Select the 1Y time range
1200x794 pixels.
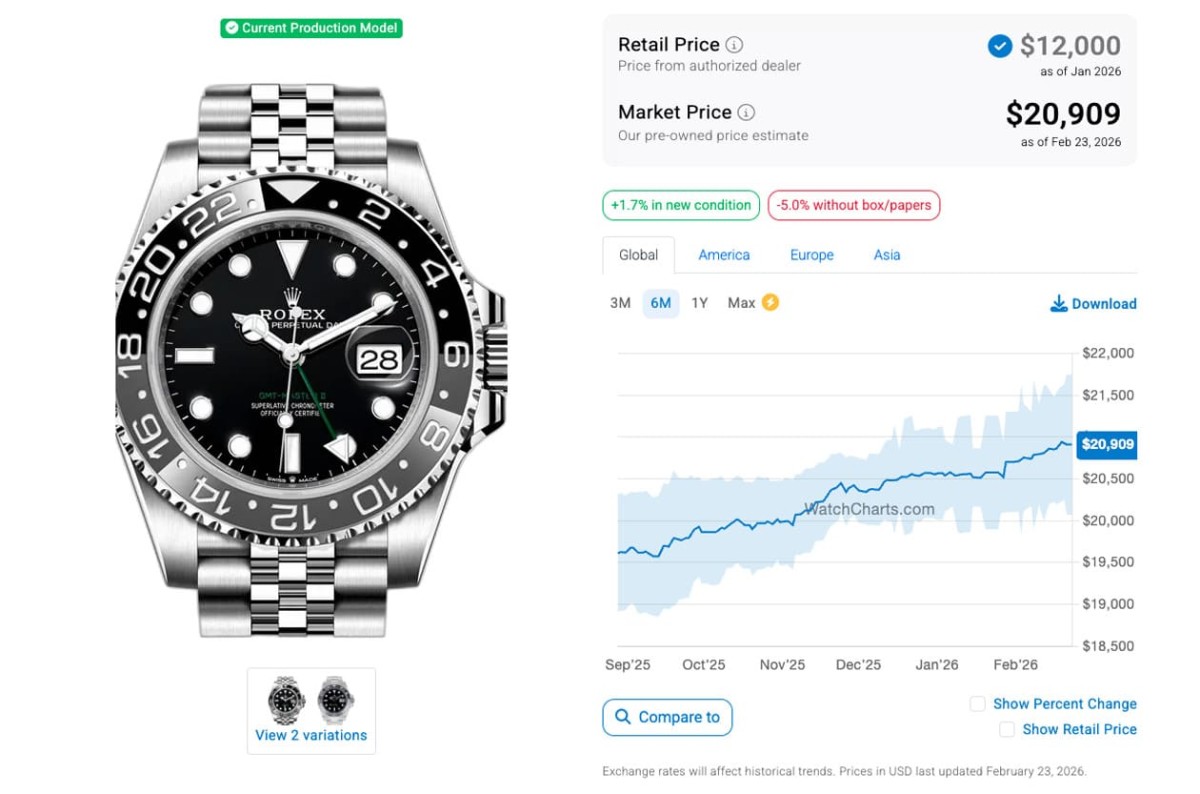pyautogui.click(x=699, y=303)
